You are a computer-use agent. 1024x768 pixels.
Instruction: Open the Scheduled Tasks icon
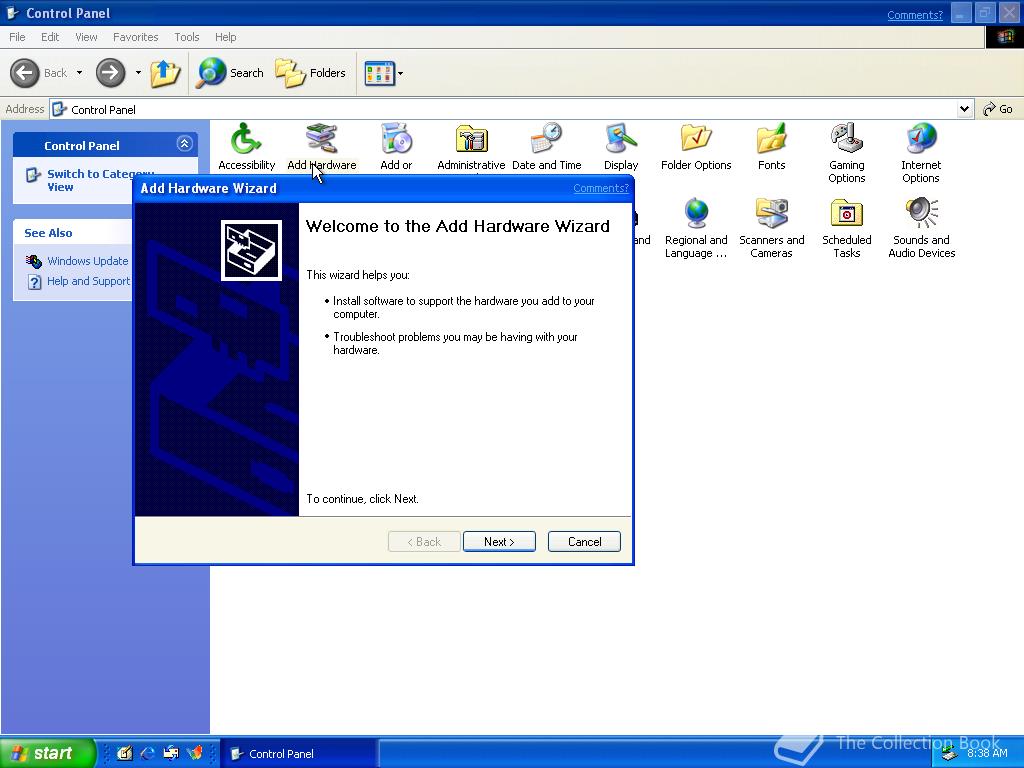point(846,229)
